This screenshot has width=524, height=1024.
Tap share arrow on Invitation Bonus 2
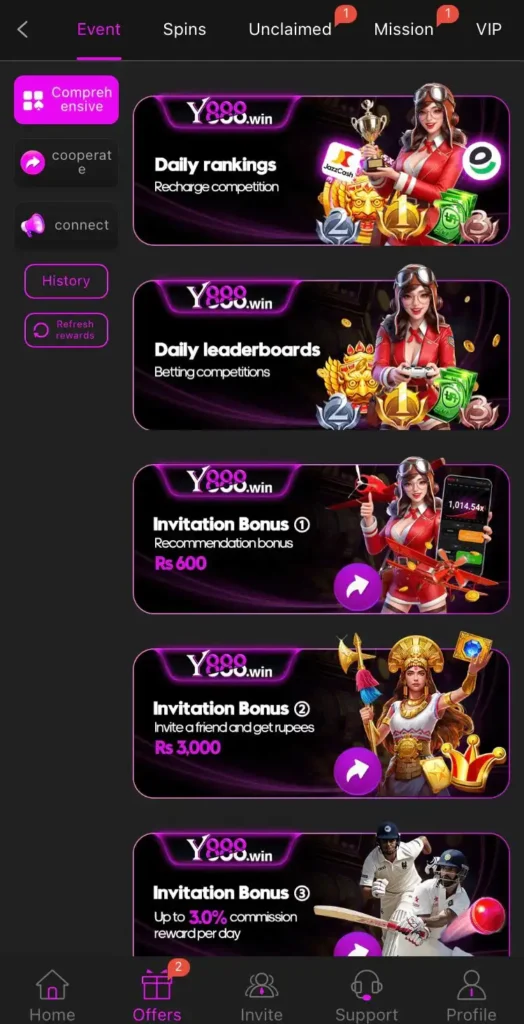[357, 771]
